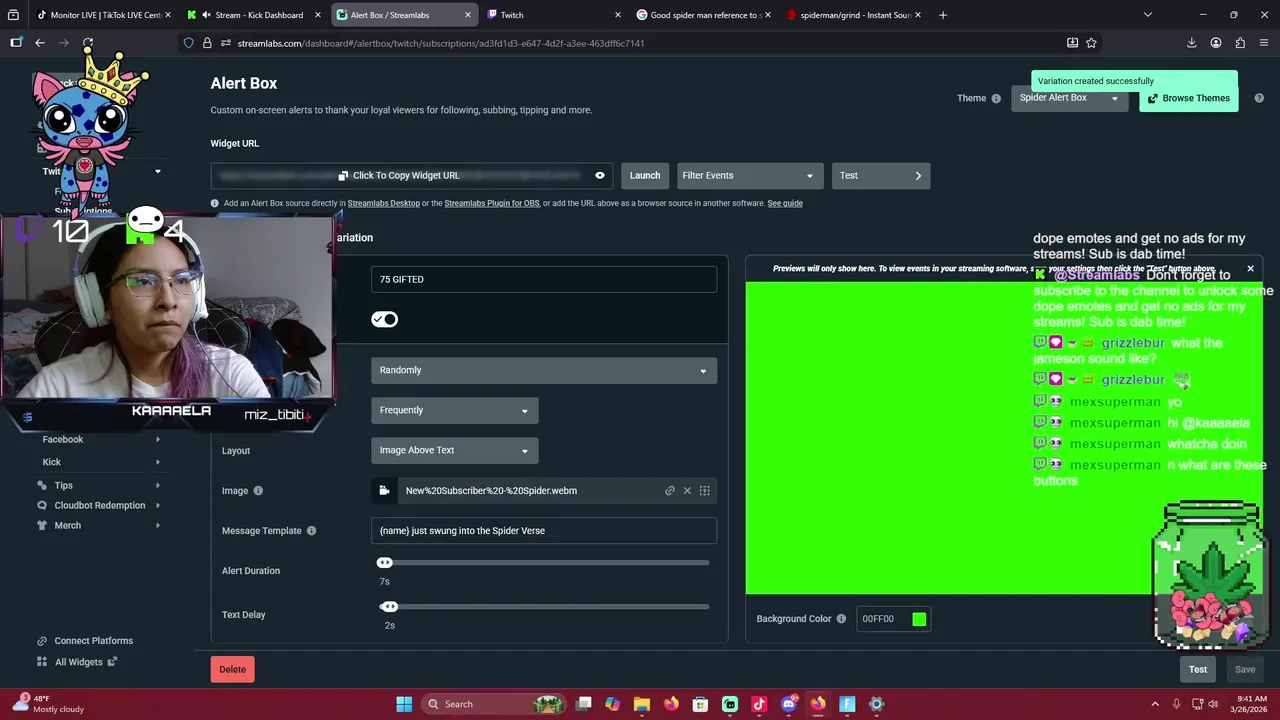Click the 75 GIFTED name field
This screenshot has height=720, width=1280.
[544, 280]
